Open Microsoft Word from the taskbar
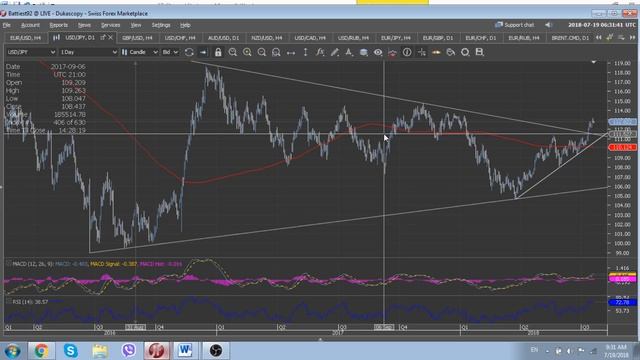 pyautogui.click(x=185, y=351)
